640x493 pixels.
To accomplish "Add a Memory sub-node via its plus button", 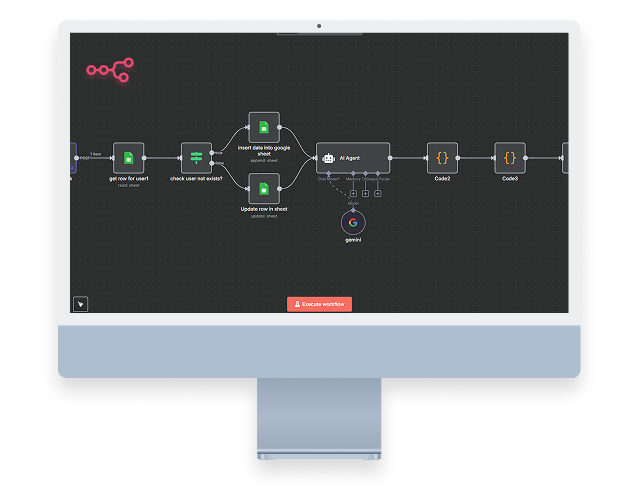I will [x=353, y=193].
